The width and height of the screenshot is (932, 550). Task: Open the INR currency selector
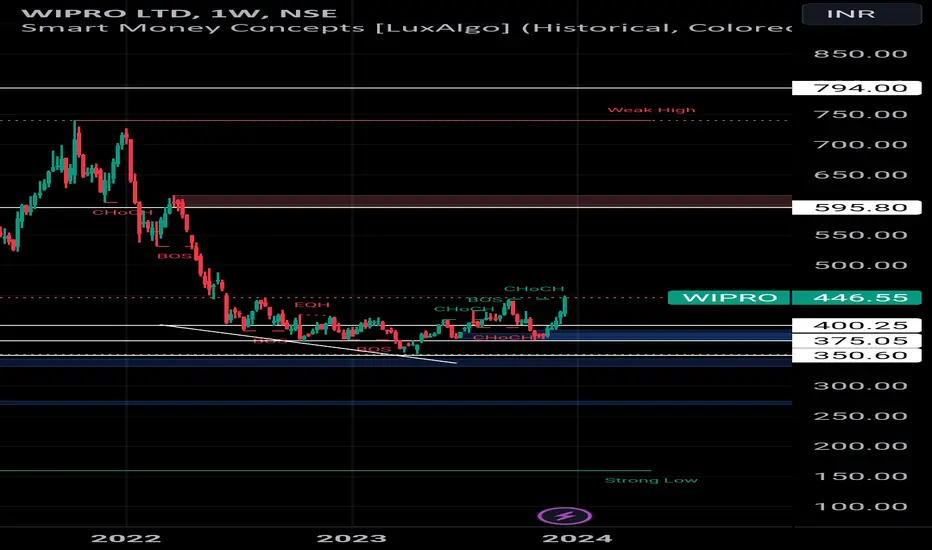pos(862,14)
